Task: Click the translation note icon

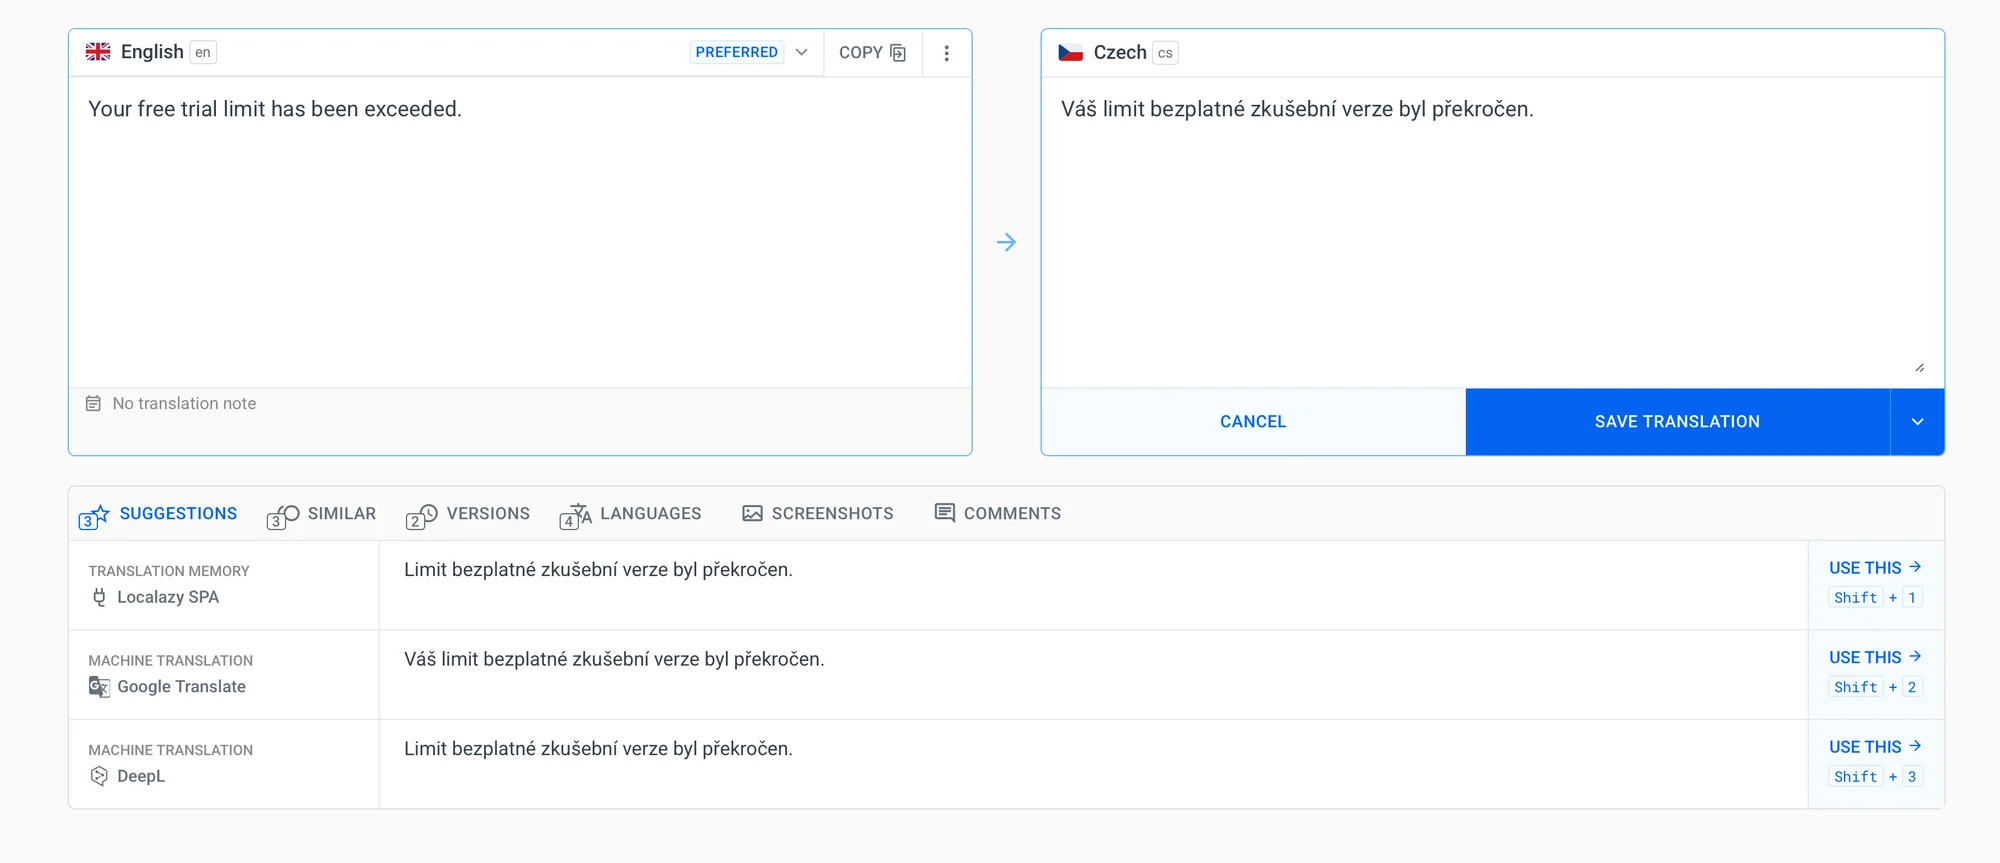Action: pyautogui.click(x=93, y=403)
